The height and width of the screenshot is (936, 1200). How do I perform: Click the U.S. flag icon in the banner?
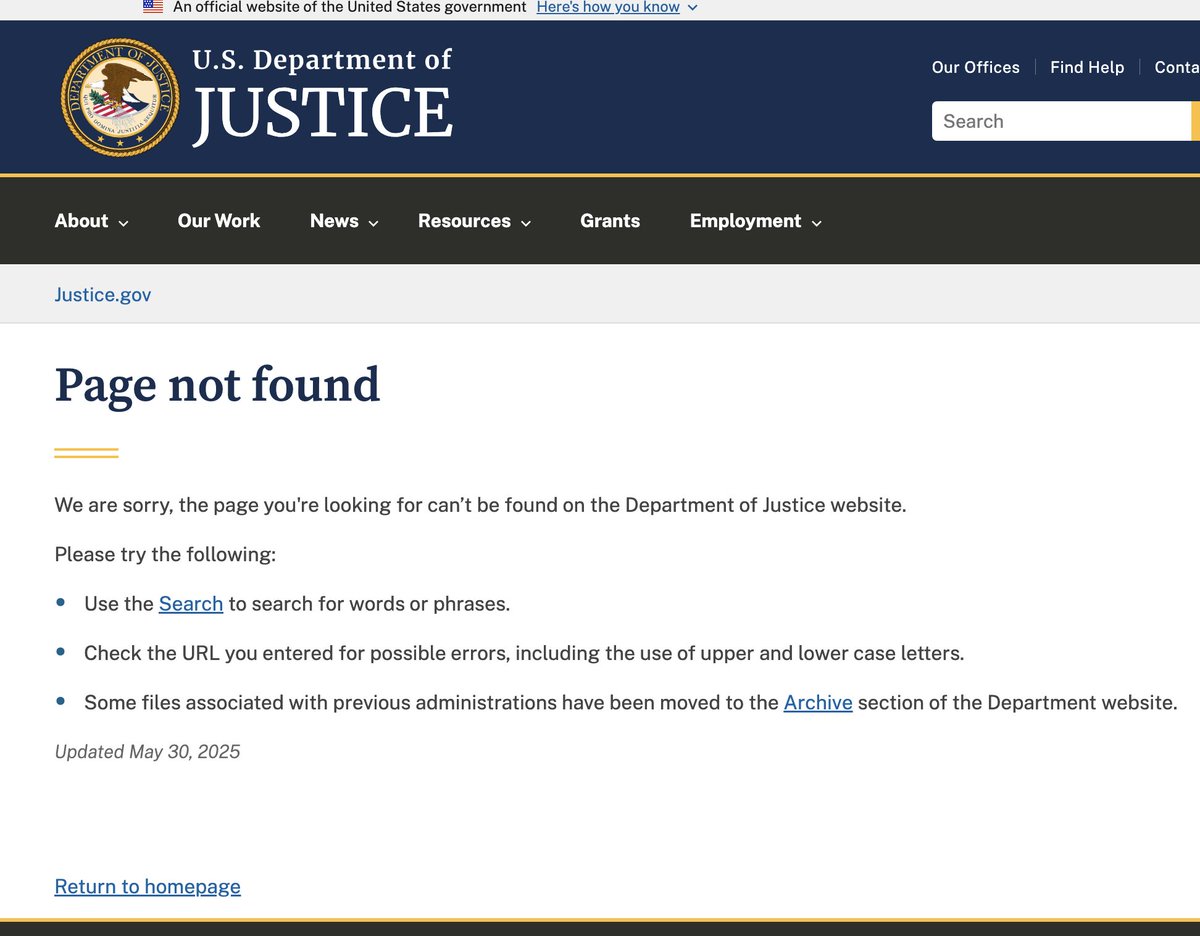coord(152,7)
